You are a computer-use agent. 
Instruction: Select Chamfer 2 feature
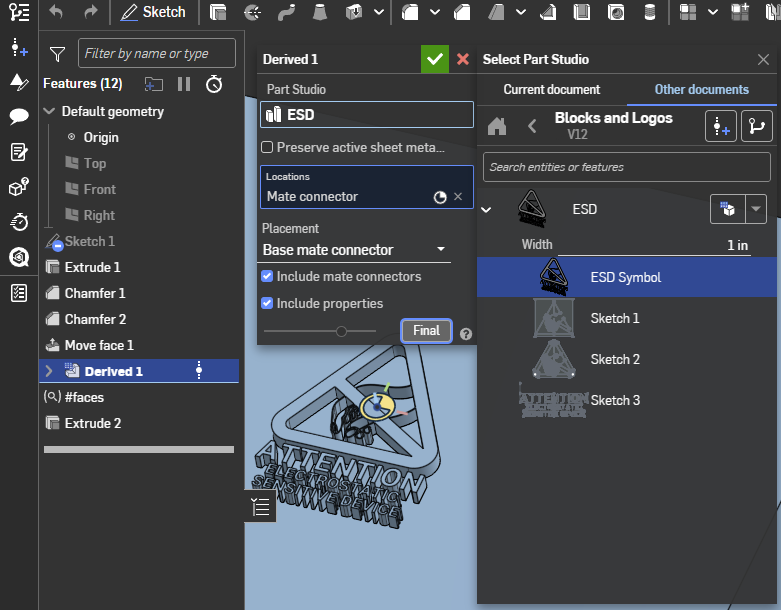point(95,319)
